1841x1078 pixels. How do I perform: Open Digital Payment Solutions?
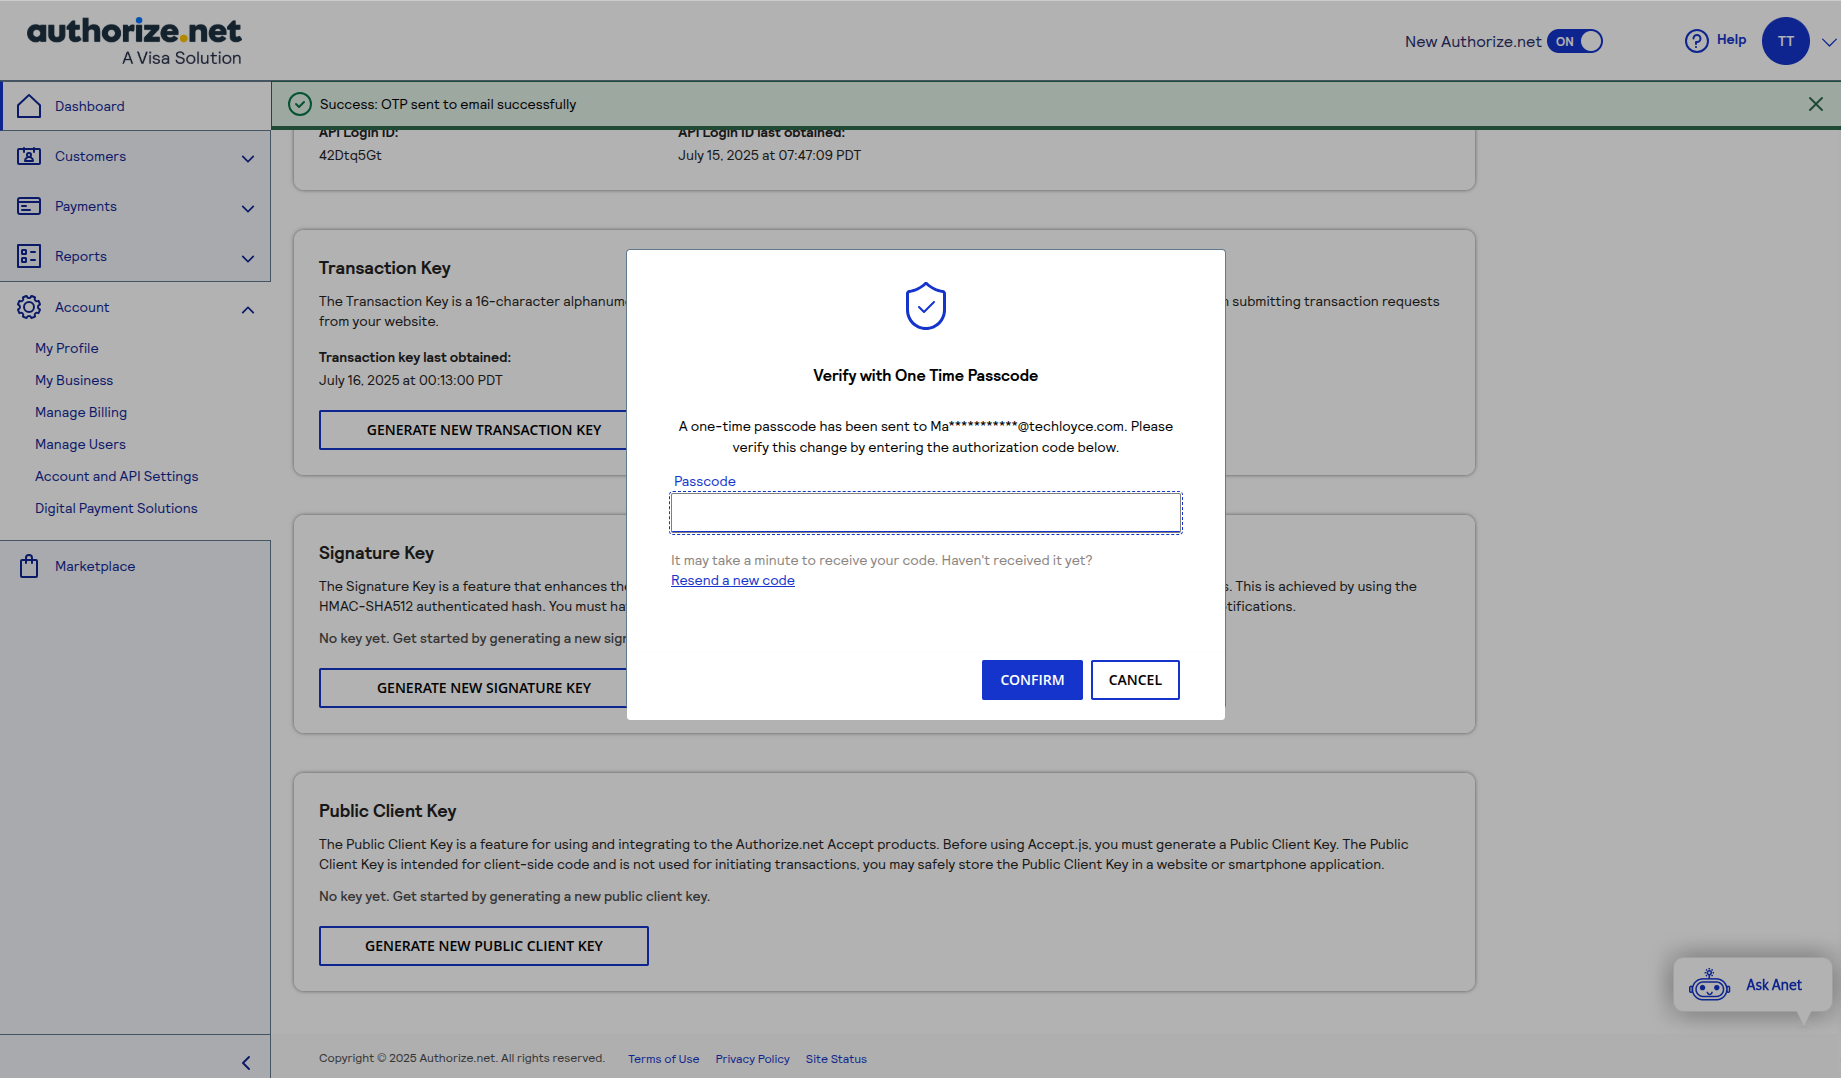[x=116, y=508]
